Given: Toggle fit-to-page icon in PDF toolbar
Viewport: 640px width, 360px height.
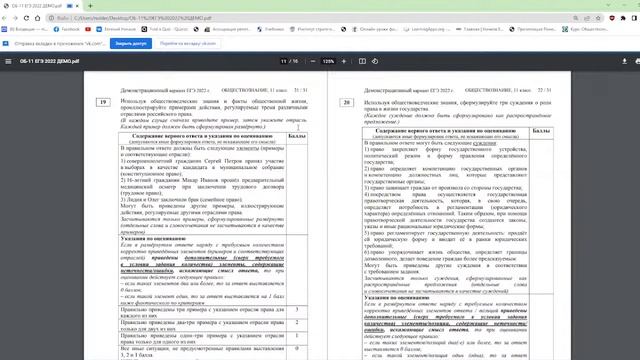Looking at the screenshot, I should 362,61.
